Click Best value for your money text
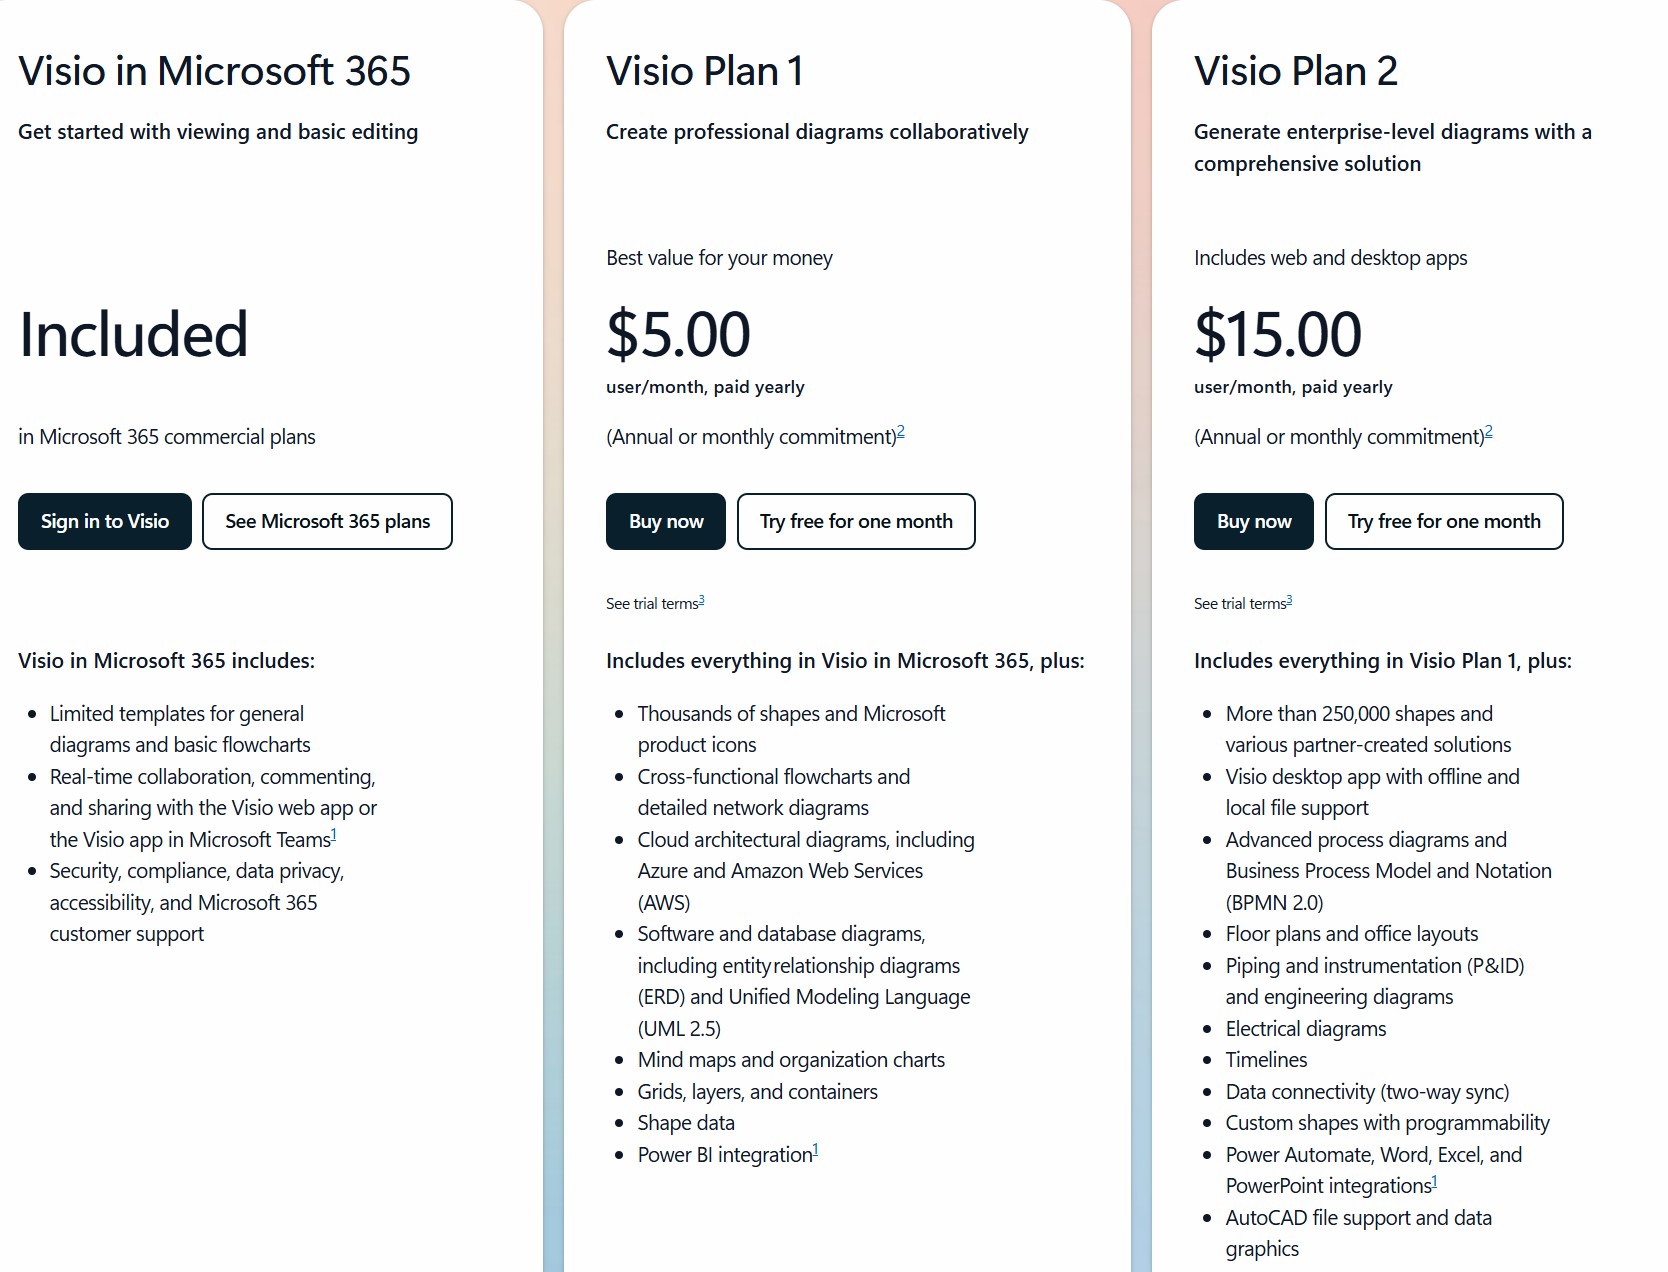This screenshot has width=1668, height=1272. pos(718,257)
